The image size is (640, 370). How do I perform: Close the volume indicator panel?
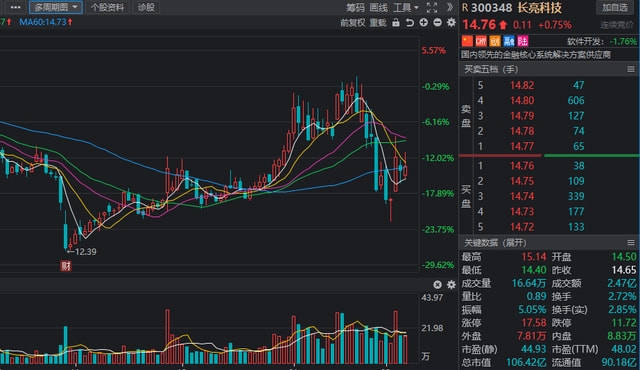coord(437,284)
